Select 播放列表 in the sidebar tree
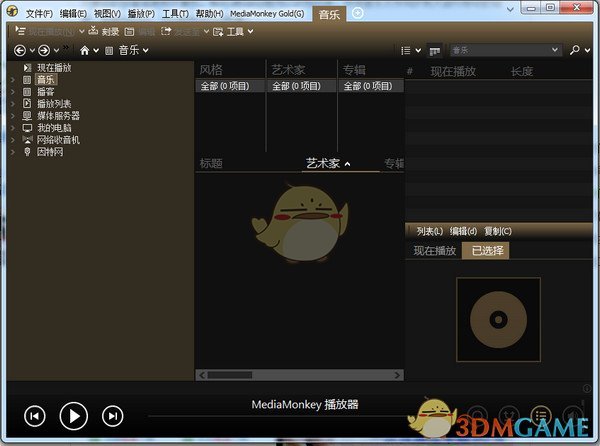600x446 pixels. (54, 104)
